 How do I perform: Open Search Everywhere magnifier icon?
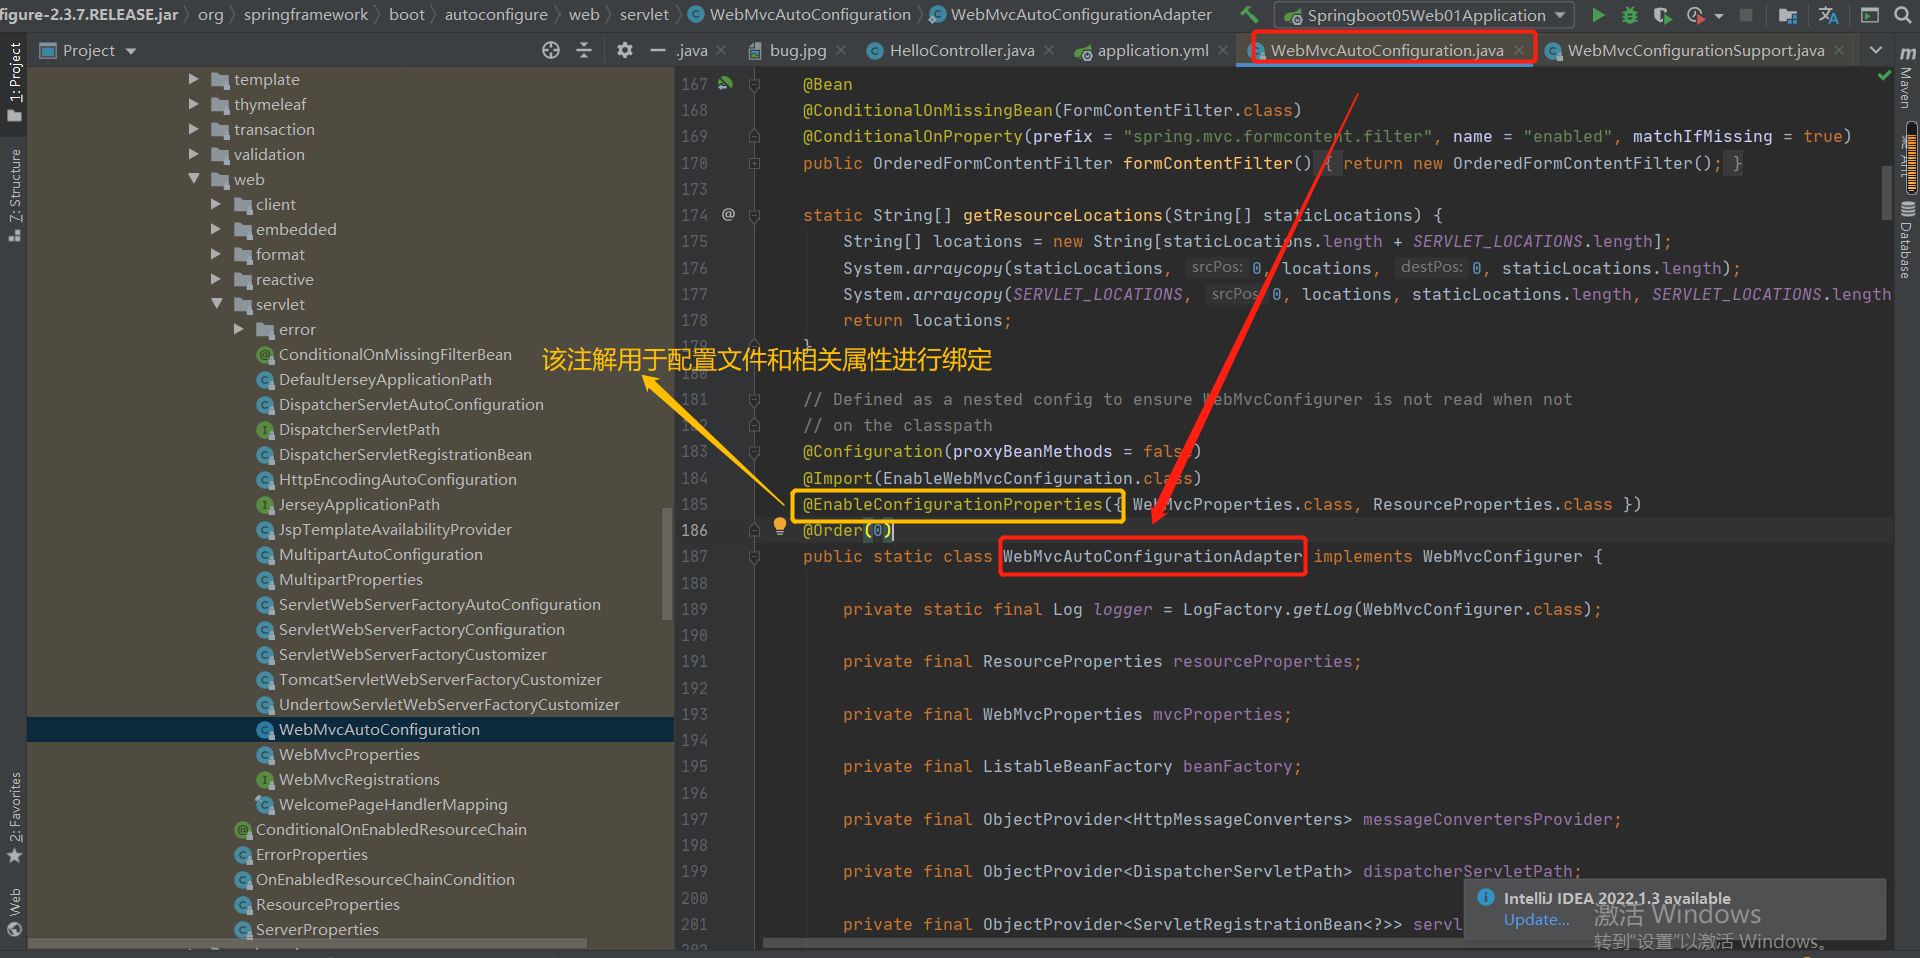coord(1903,15)
